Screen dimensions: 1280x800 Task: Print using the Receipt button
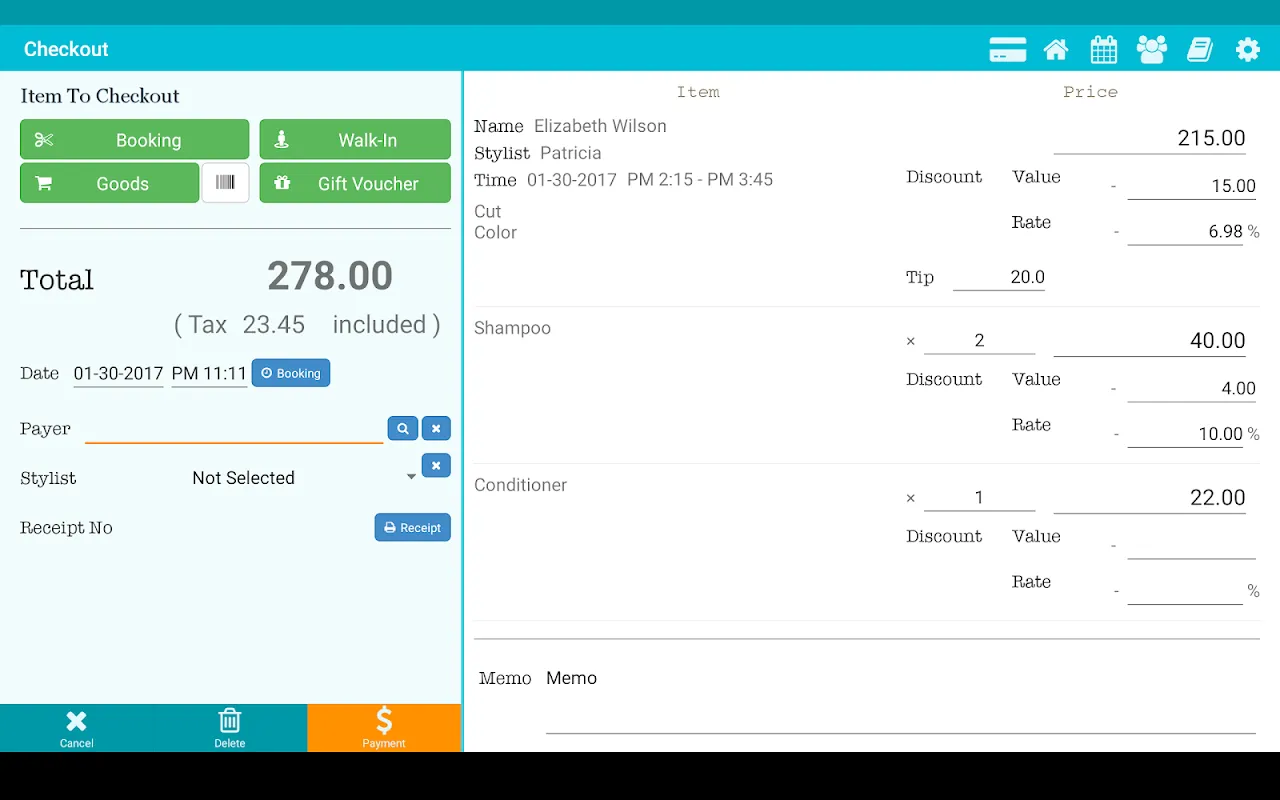[x=412, y=527]
